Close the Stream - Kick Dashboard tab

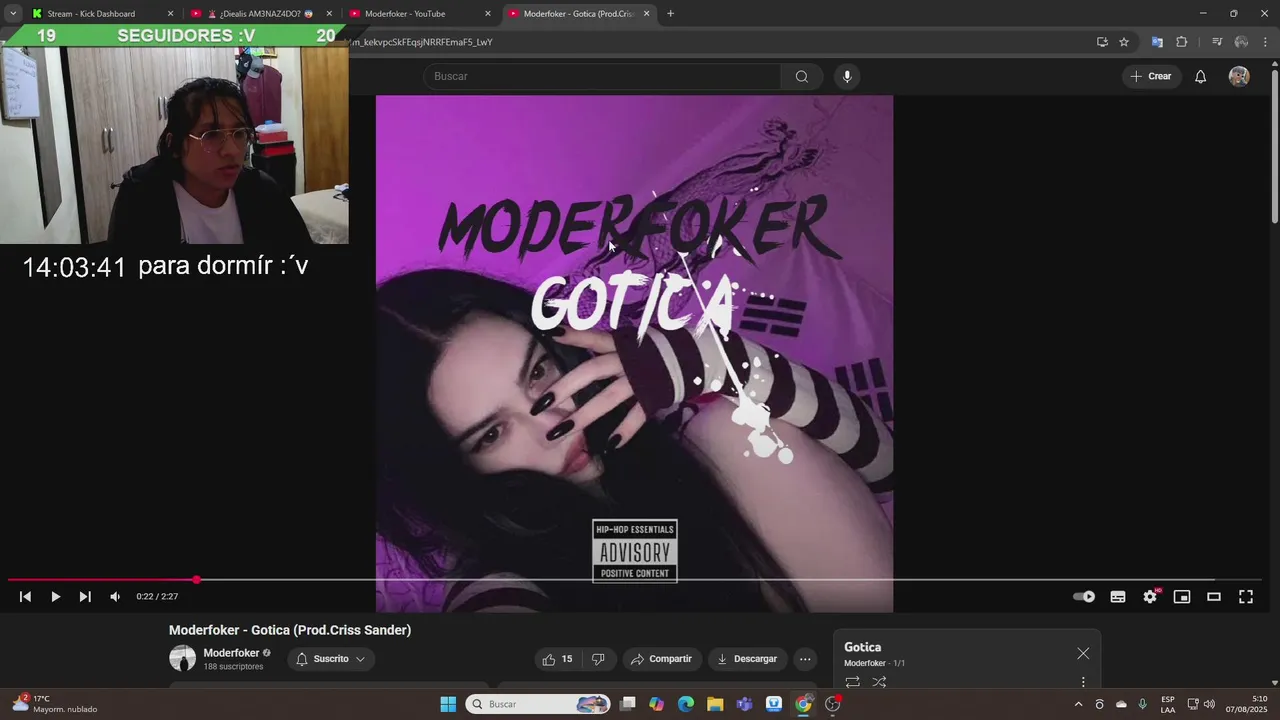(x=170, y=14)
